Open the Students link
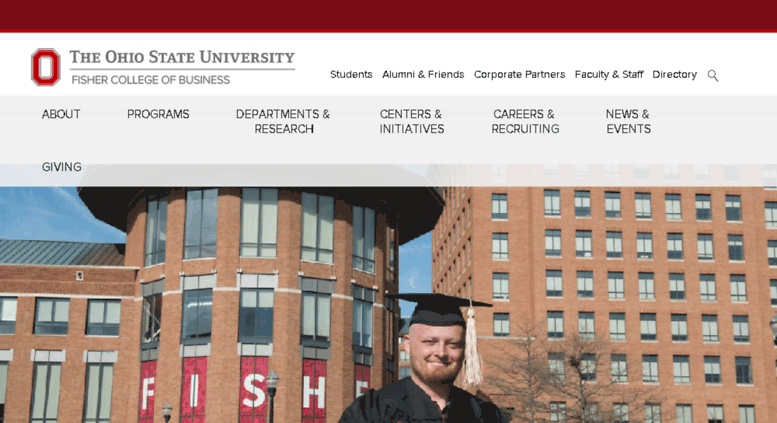The width and height of the screenshot is (777, 423). [x=351, y=74]
